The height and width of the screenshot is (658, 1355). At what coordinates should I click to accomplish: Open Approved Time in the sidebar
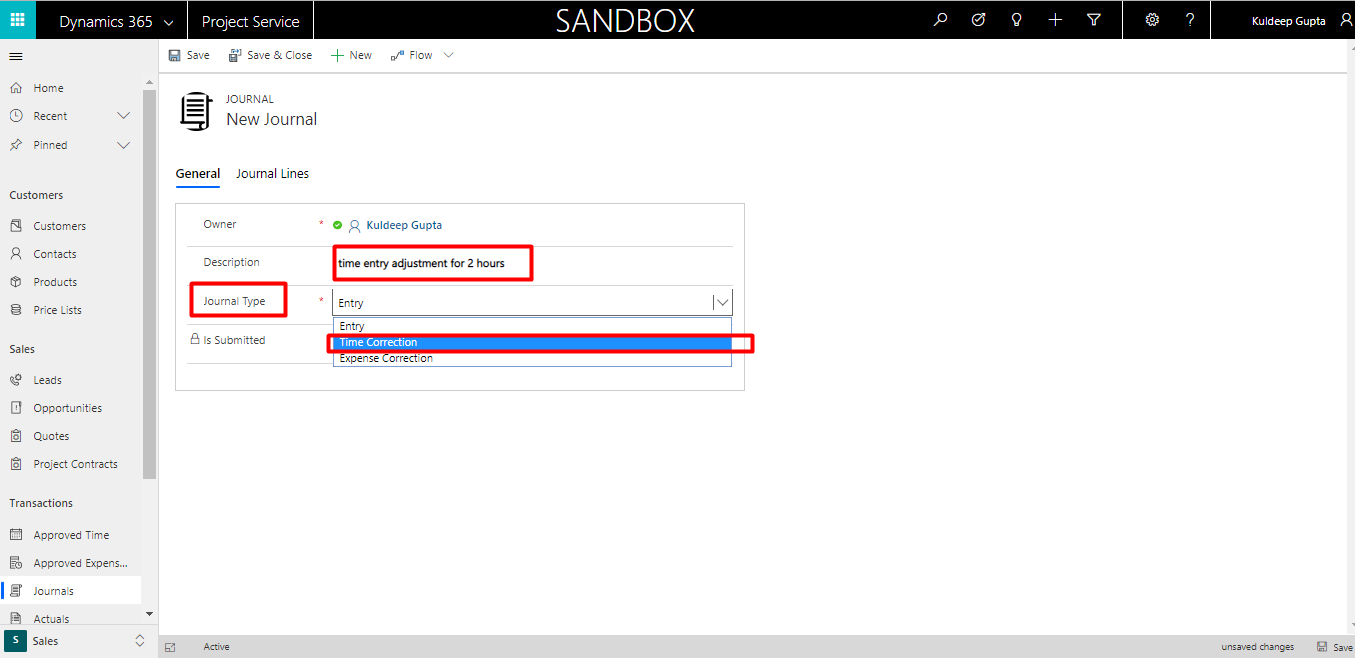point(71,535)
